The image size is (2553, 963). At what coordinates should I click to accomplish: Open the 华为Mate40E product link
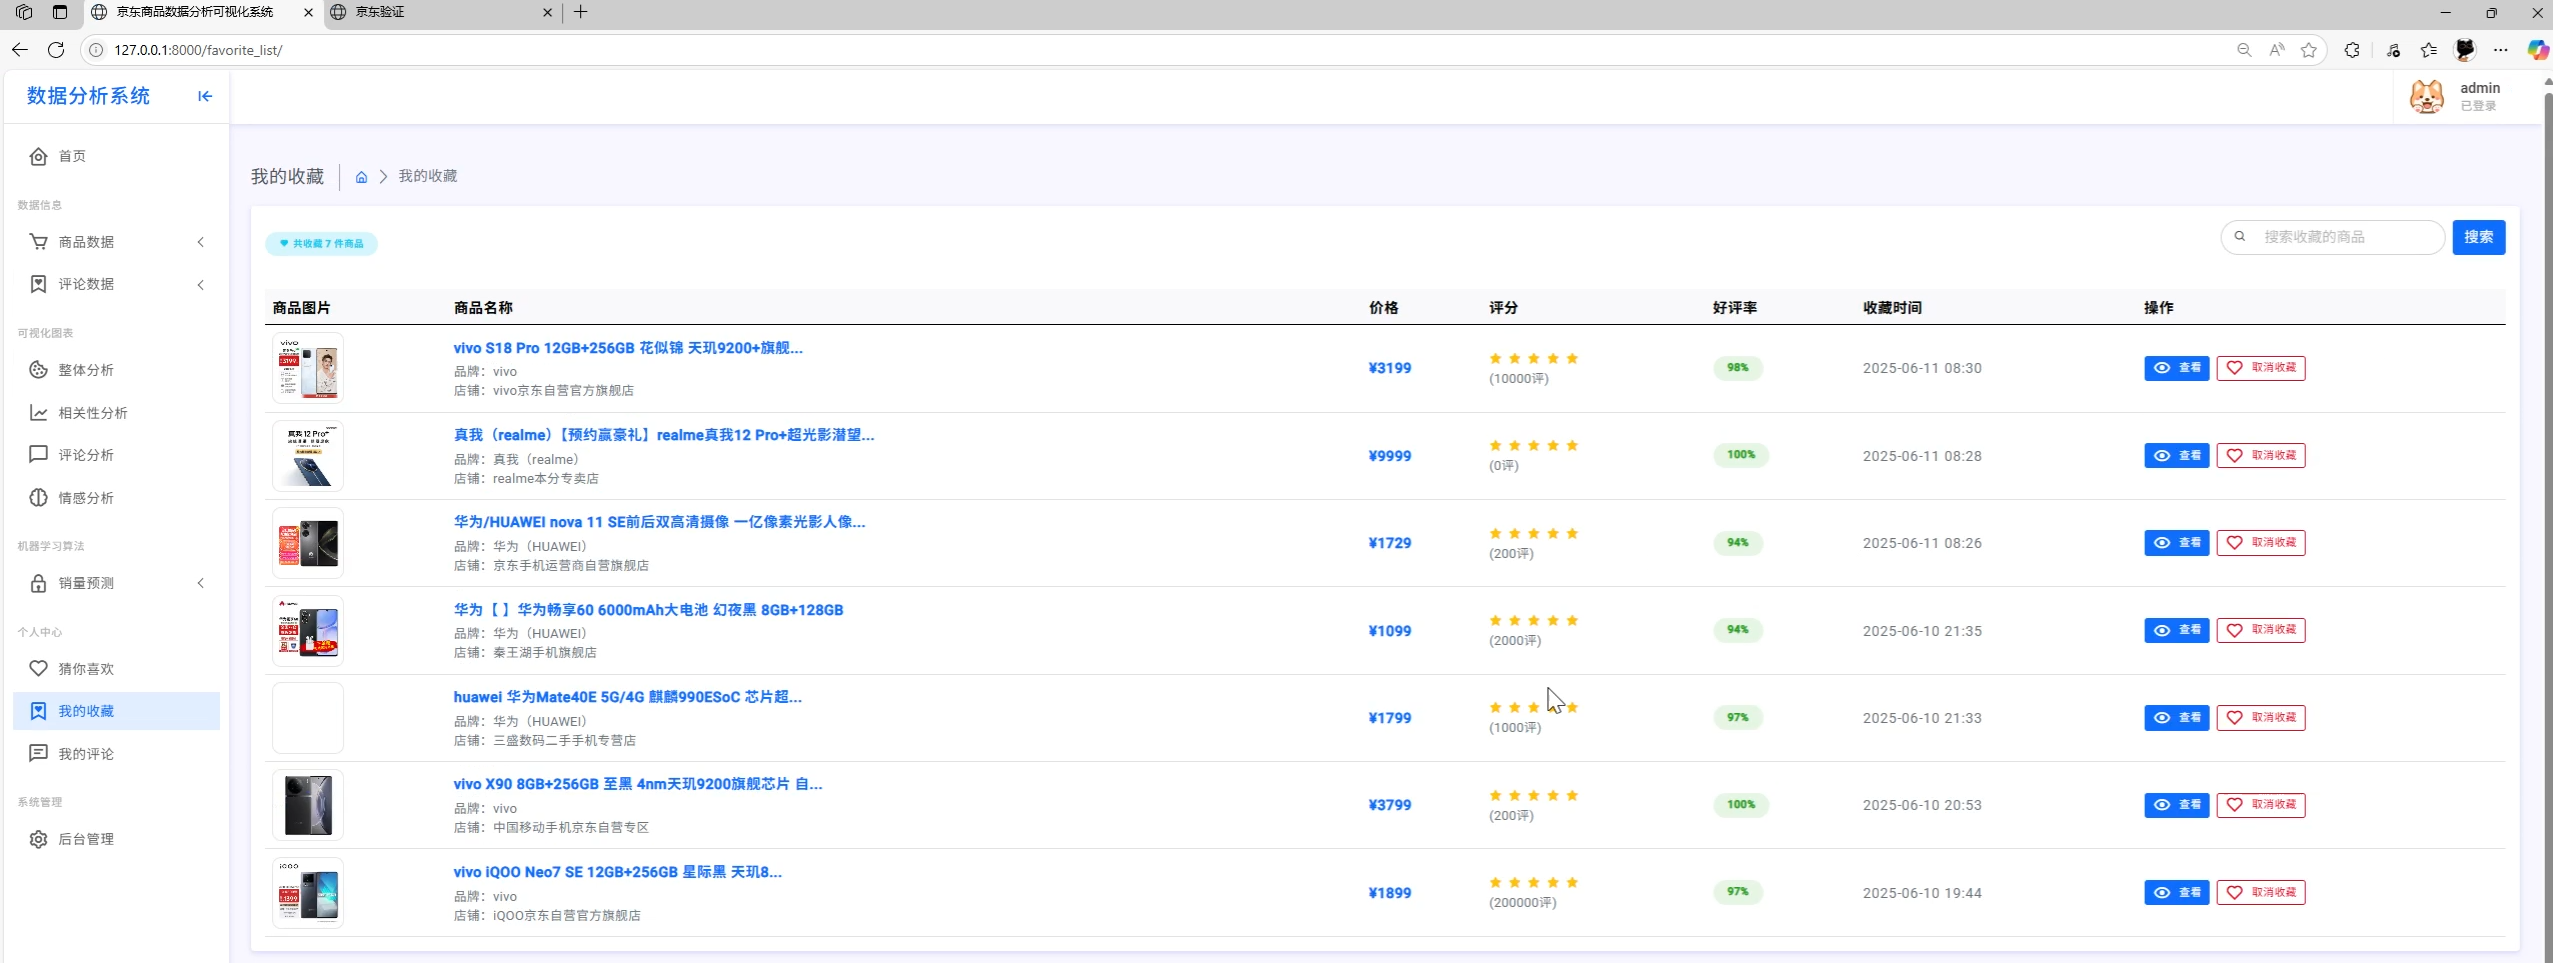(x=627, y=697)
